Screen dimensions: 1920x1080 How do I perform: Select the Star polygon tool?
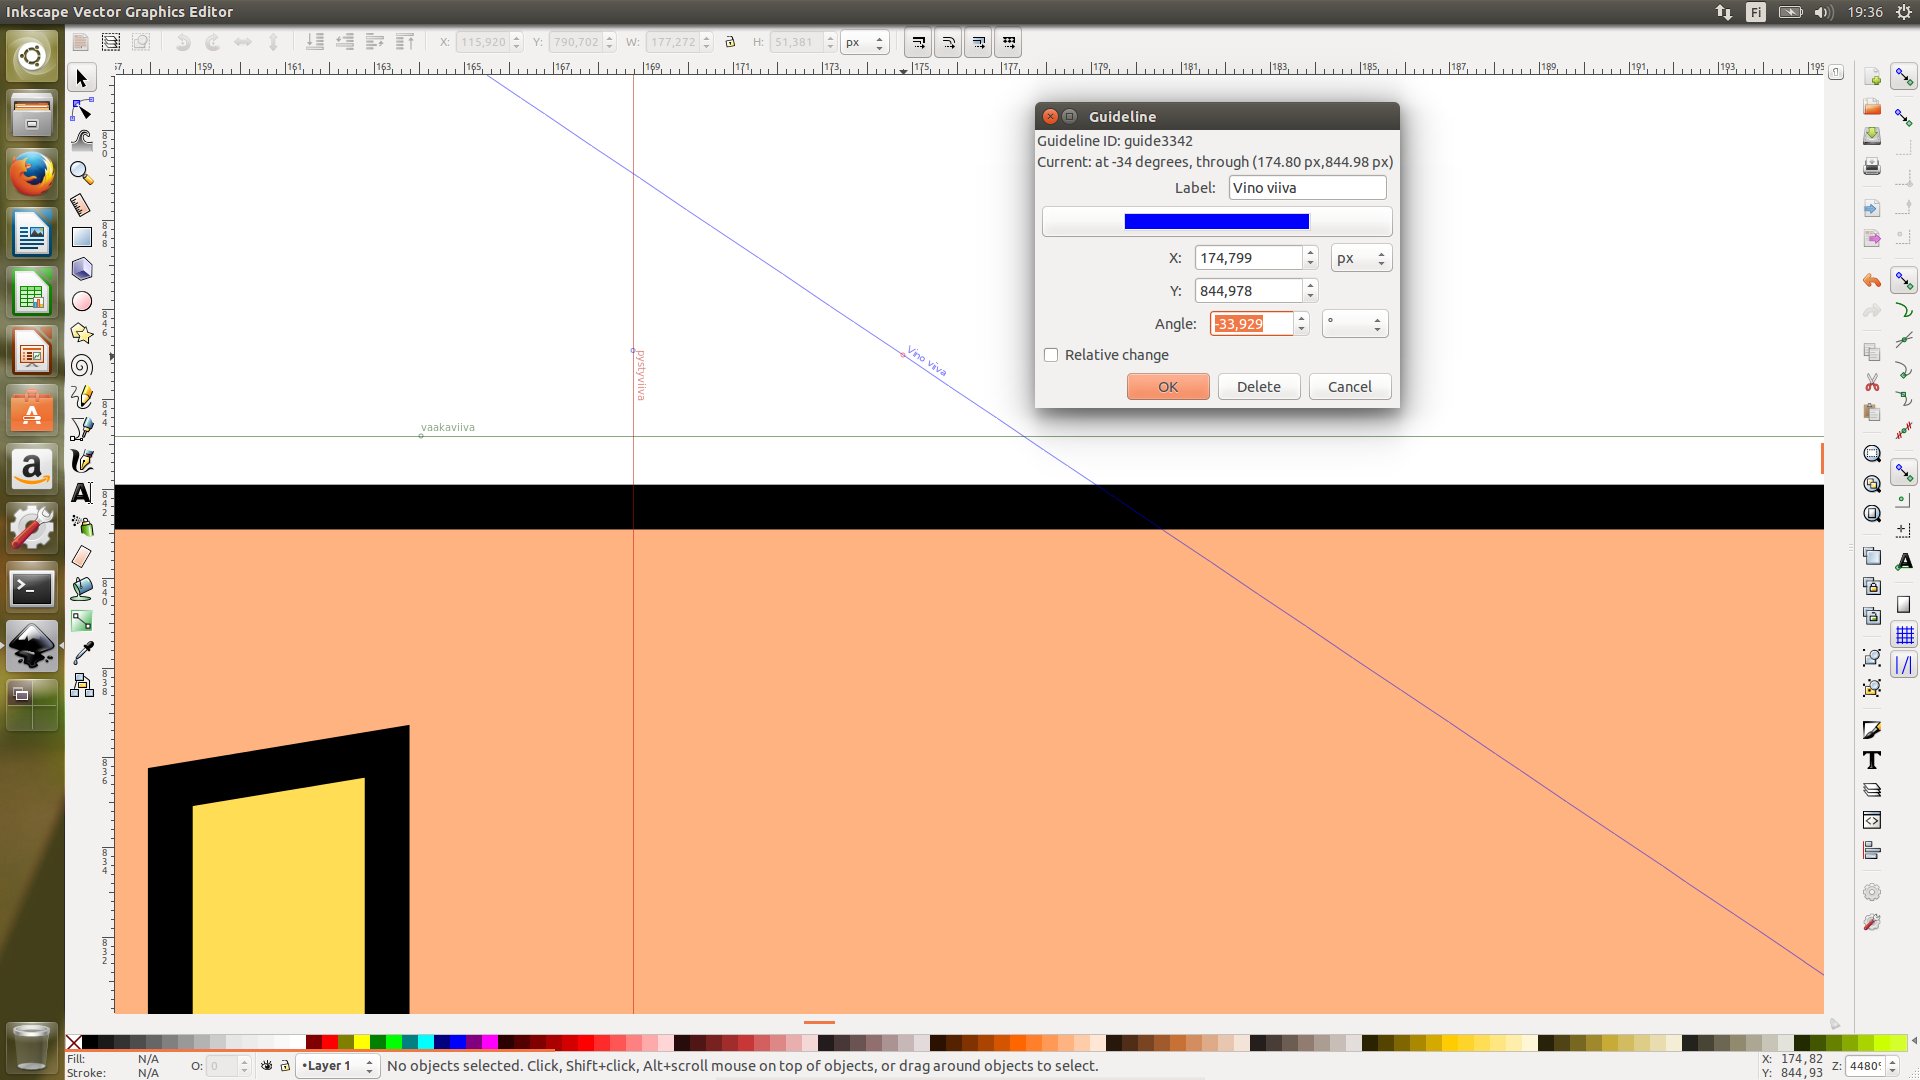click(x=82, y=333)
